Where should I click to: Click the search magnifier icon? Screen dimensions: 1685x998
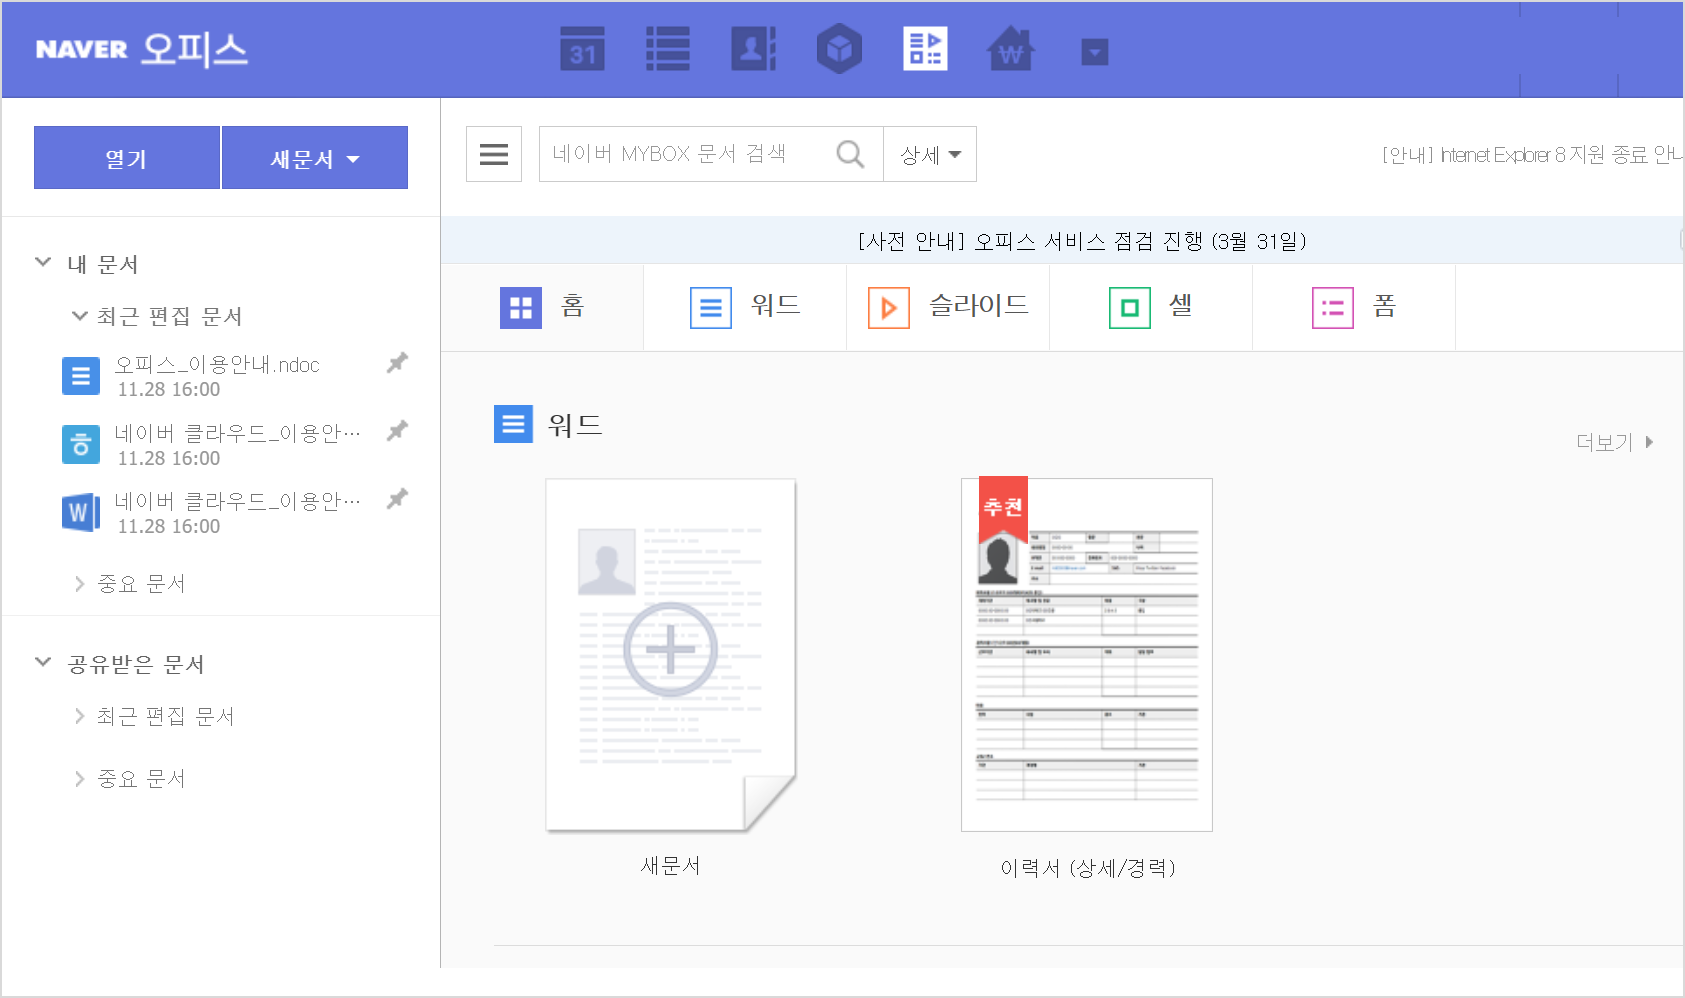pyautogui.click(x=850, y=154)
